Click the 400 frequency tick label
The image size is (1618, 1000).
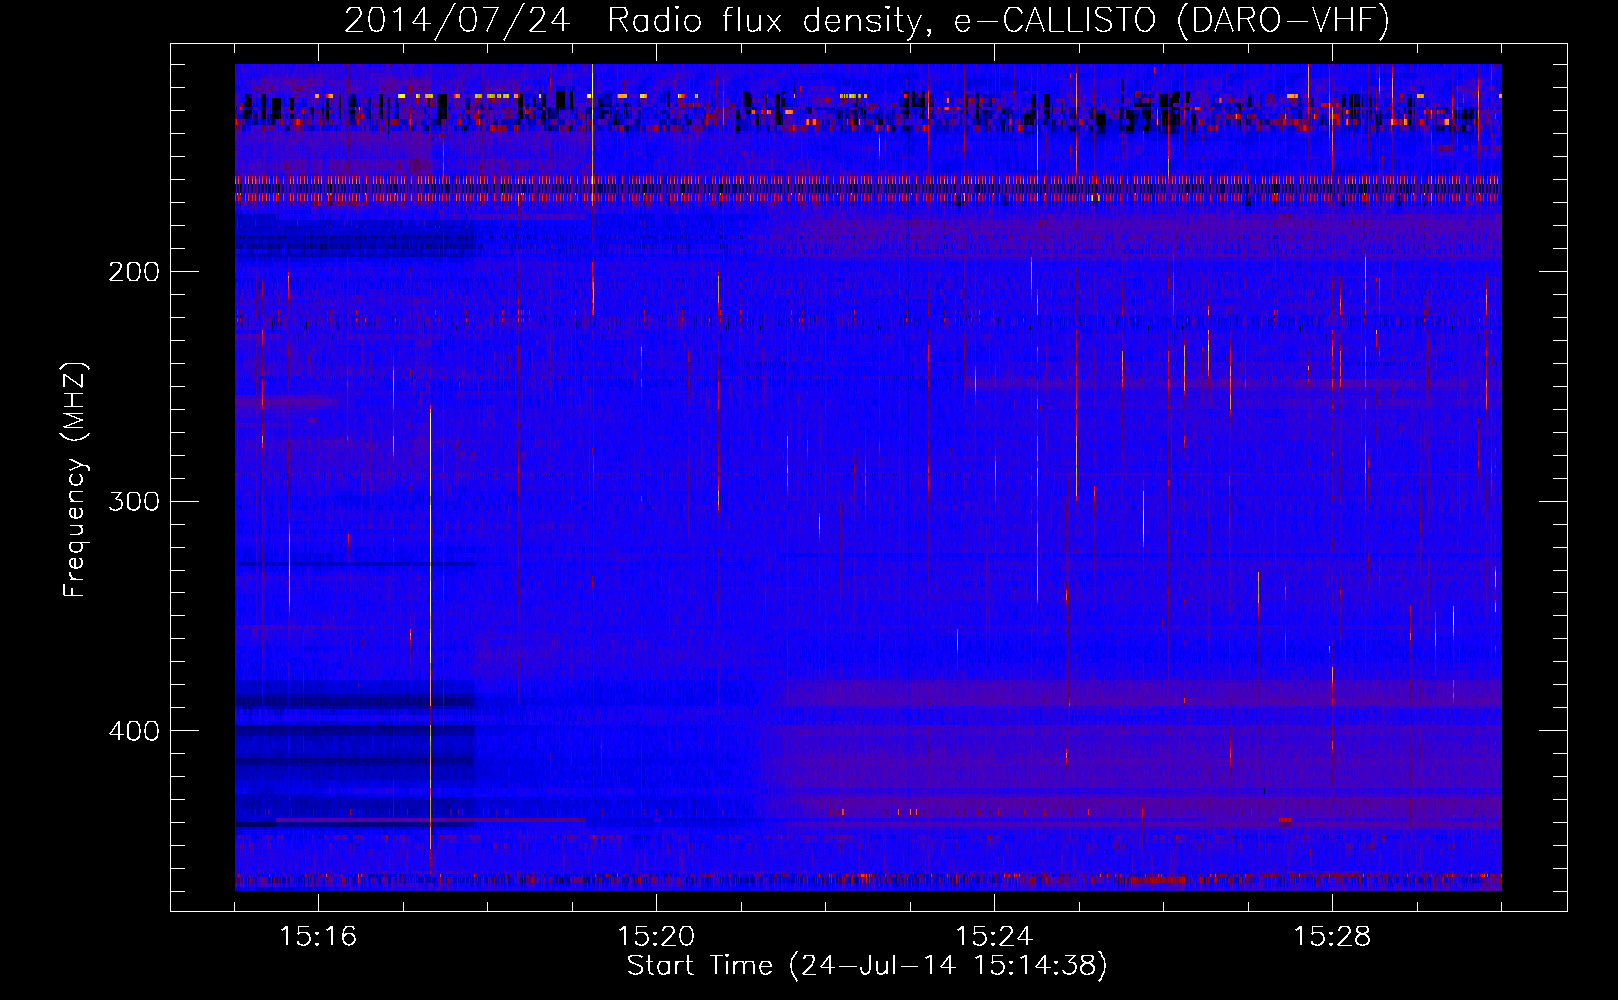(x=134, y=731)
